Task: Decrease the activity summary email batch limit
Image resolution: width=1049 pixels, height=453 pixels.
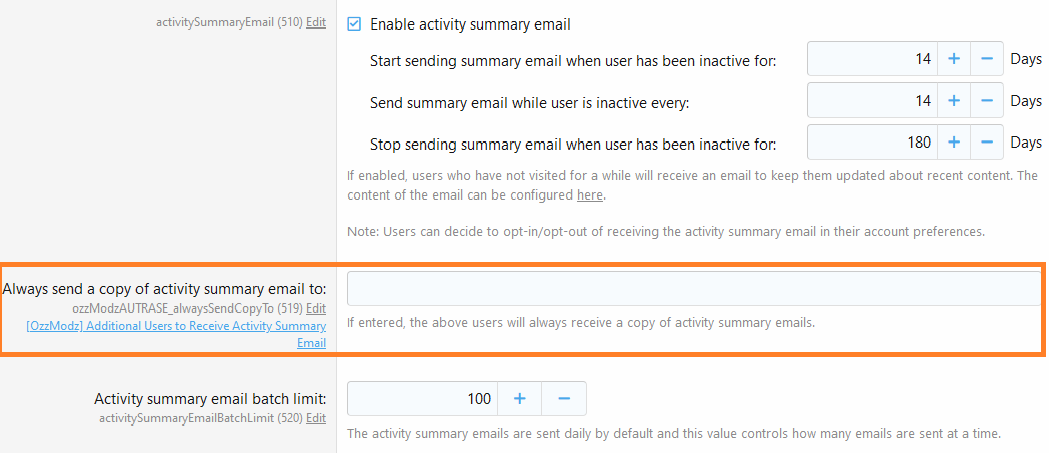Action: click(x=564, y=399)
